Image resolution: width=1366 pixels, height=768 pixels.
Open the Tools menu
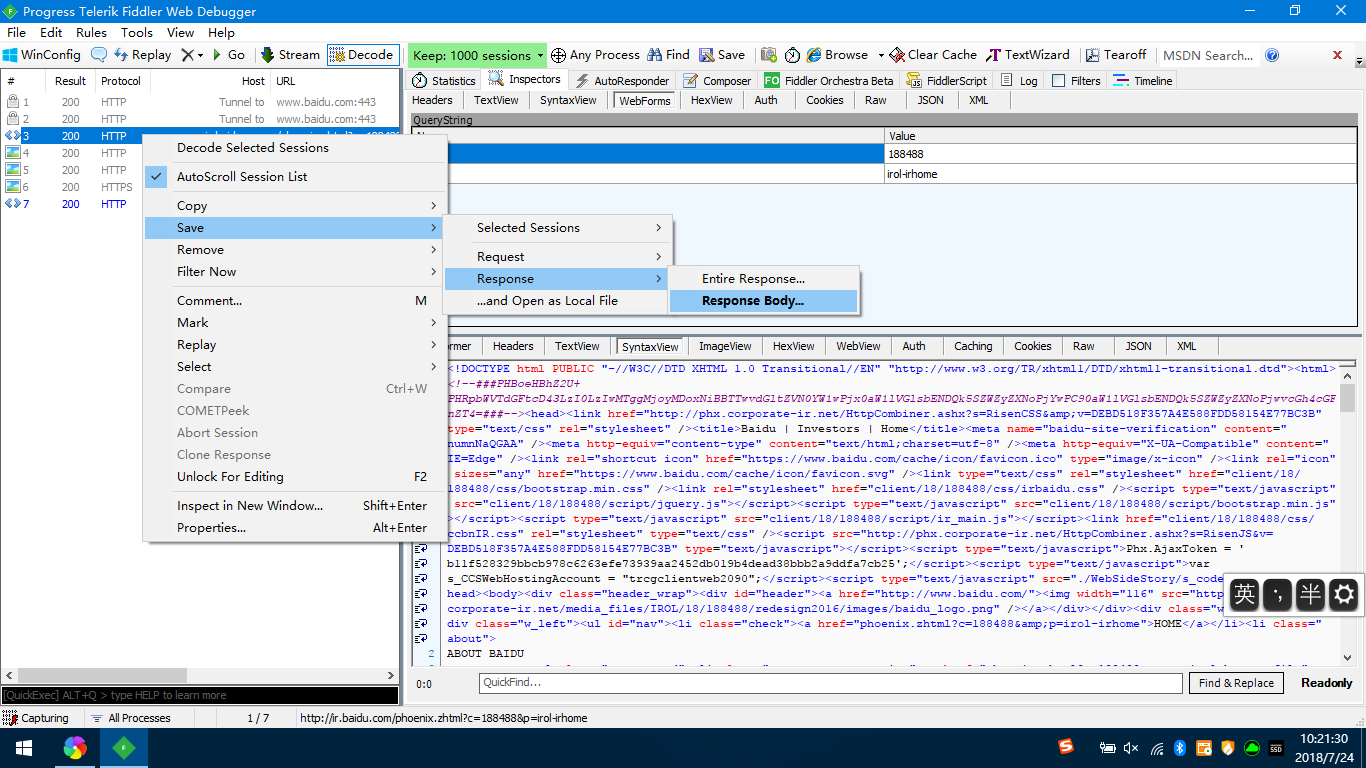[x=137, y=32]
